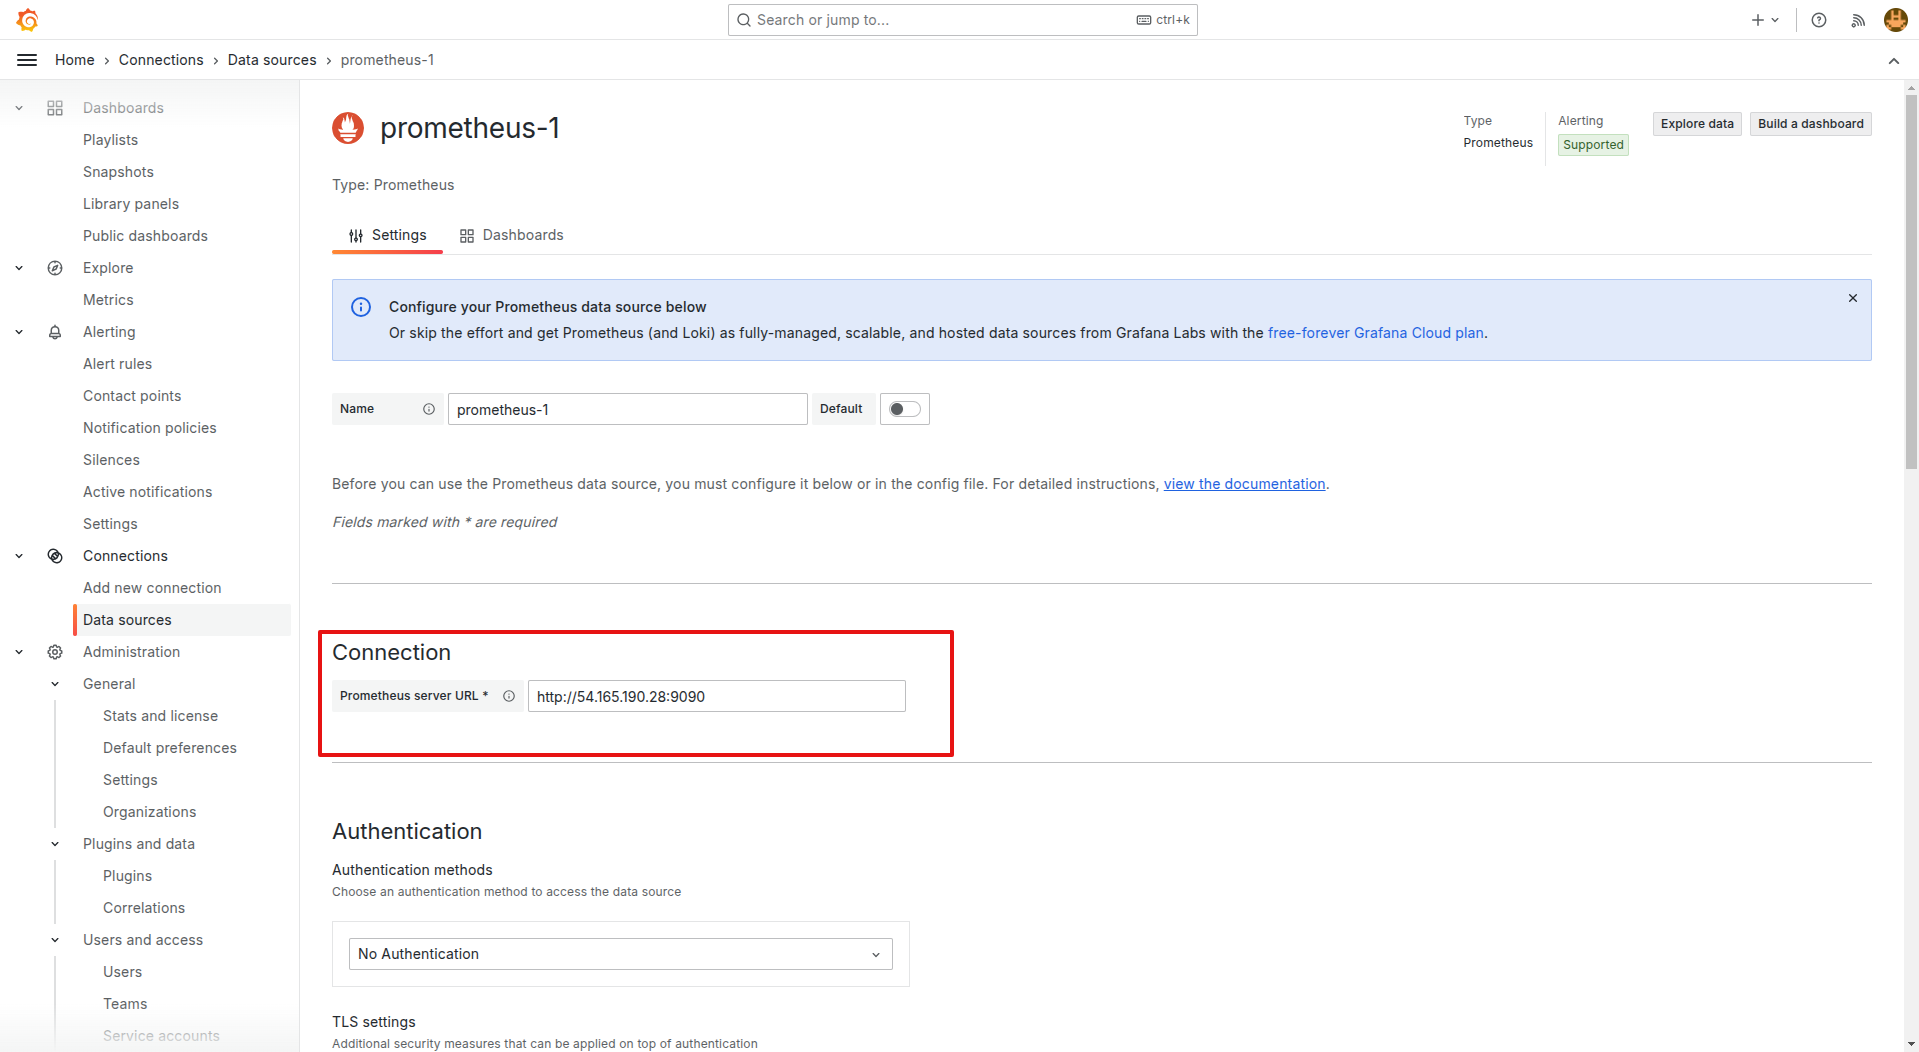Screen dimensions: 1919x1052
Task: Open Add new connection in sidebar
Action: 152,588
